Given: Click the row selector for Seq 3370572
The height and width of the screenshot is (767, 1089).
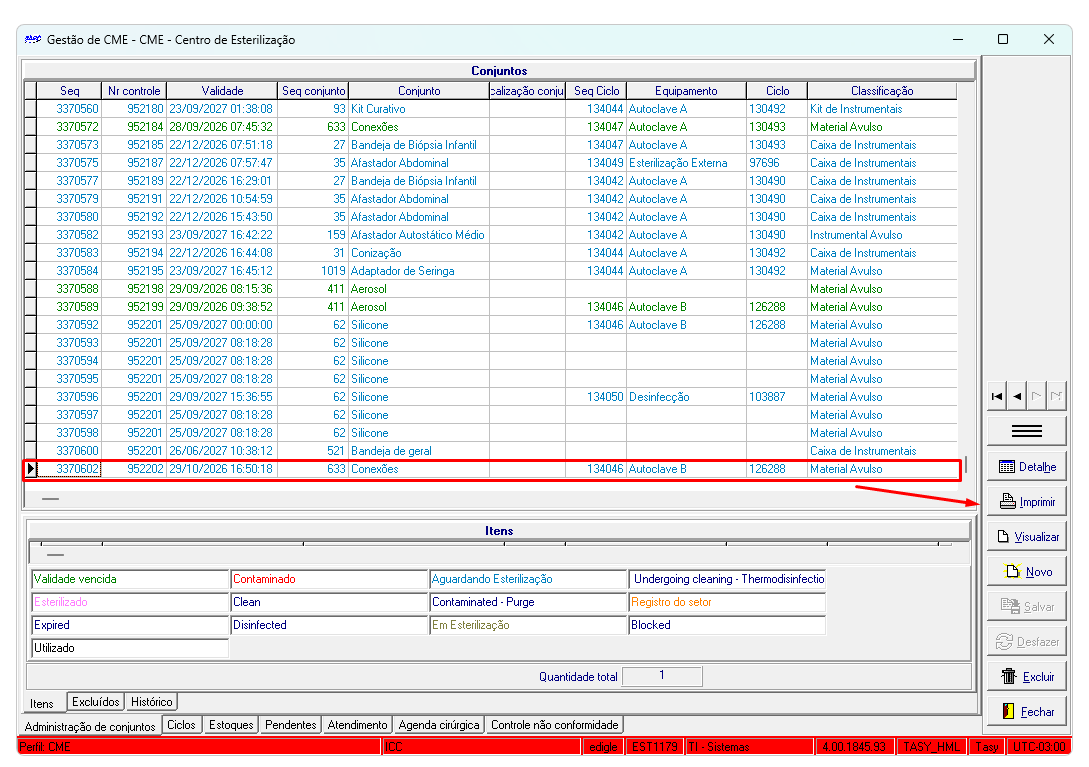Looking at the screenshot, I should (31, 127).
